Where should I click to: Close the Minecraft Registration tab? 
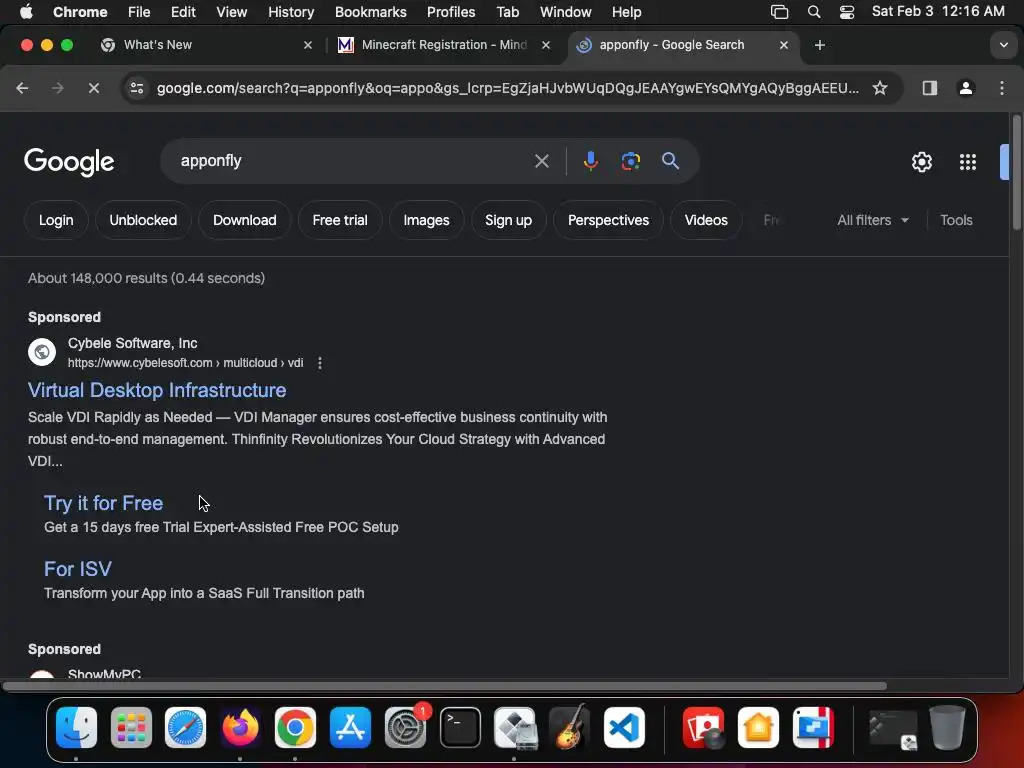coord(546,45)
